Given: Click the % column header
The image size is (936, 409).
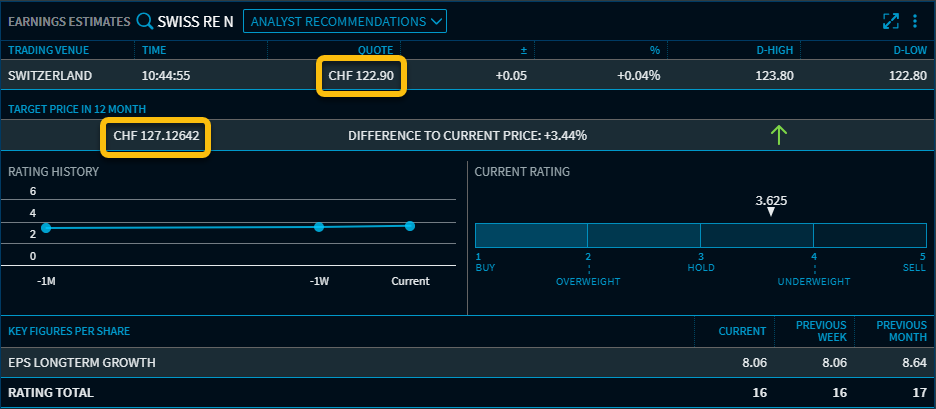Looking at the screenshot, I should click(x=655, y=50).
